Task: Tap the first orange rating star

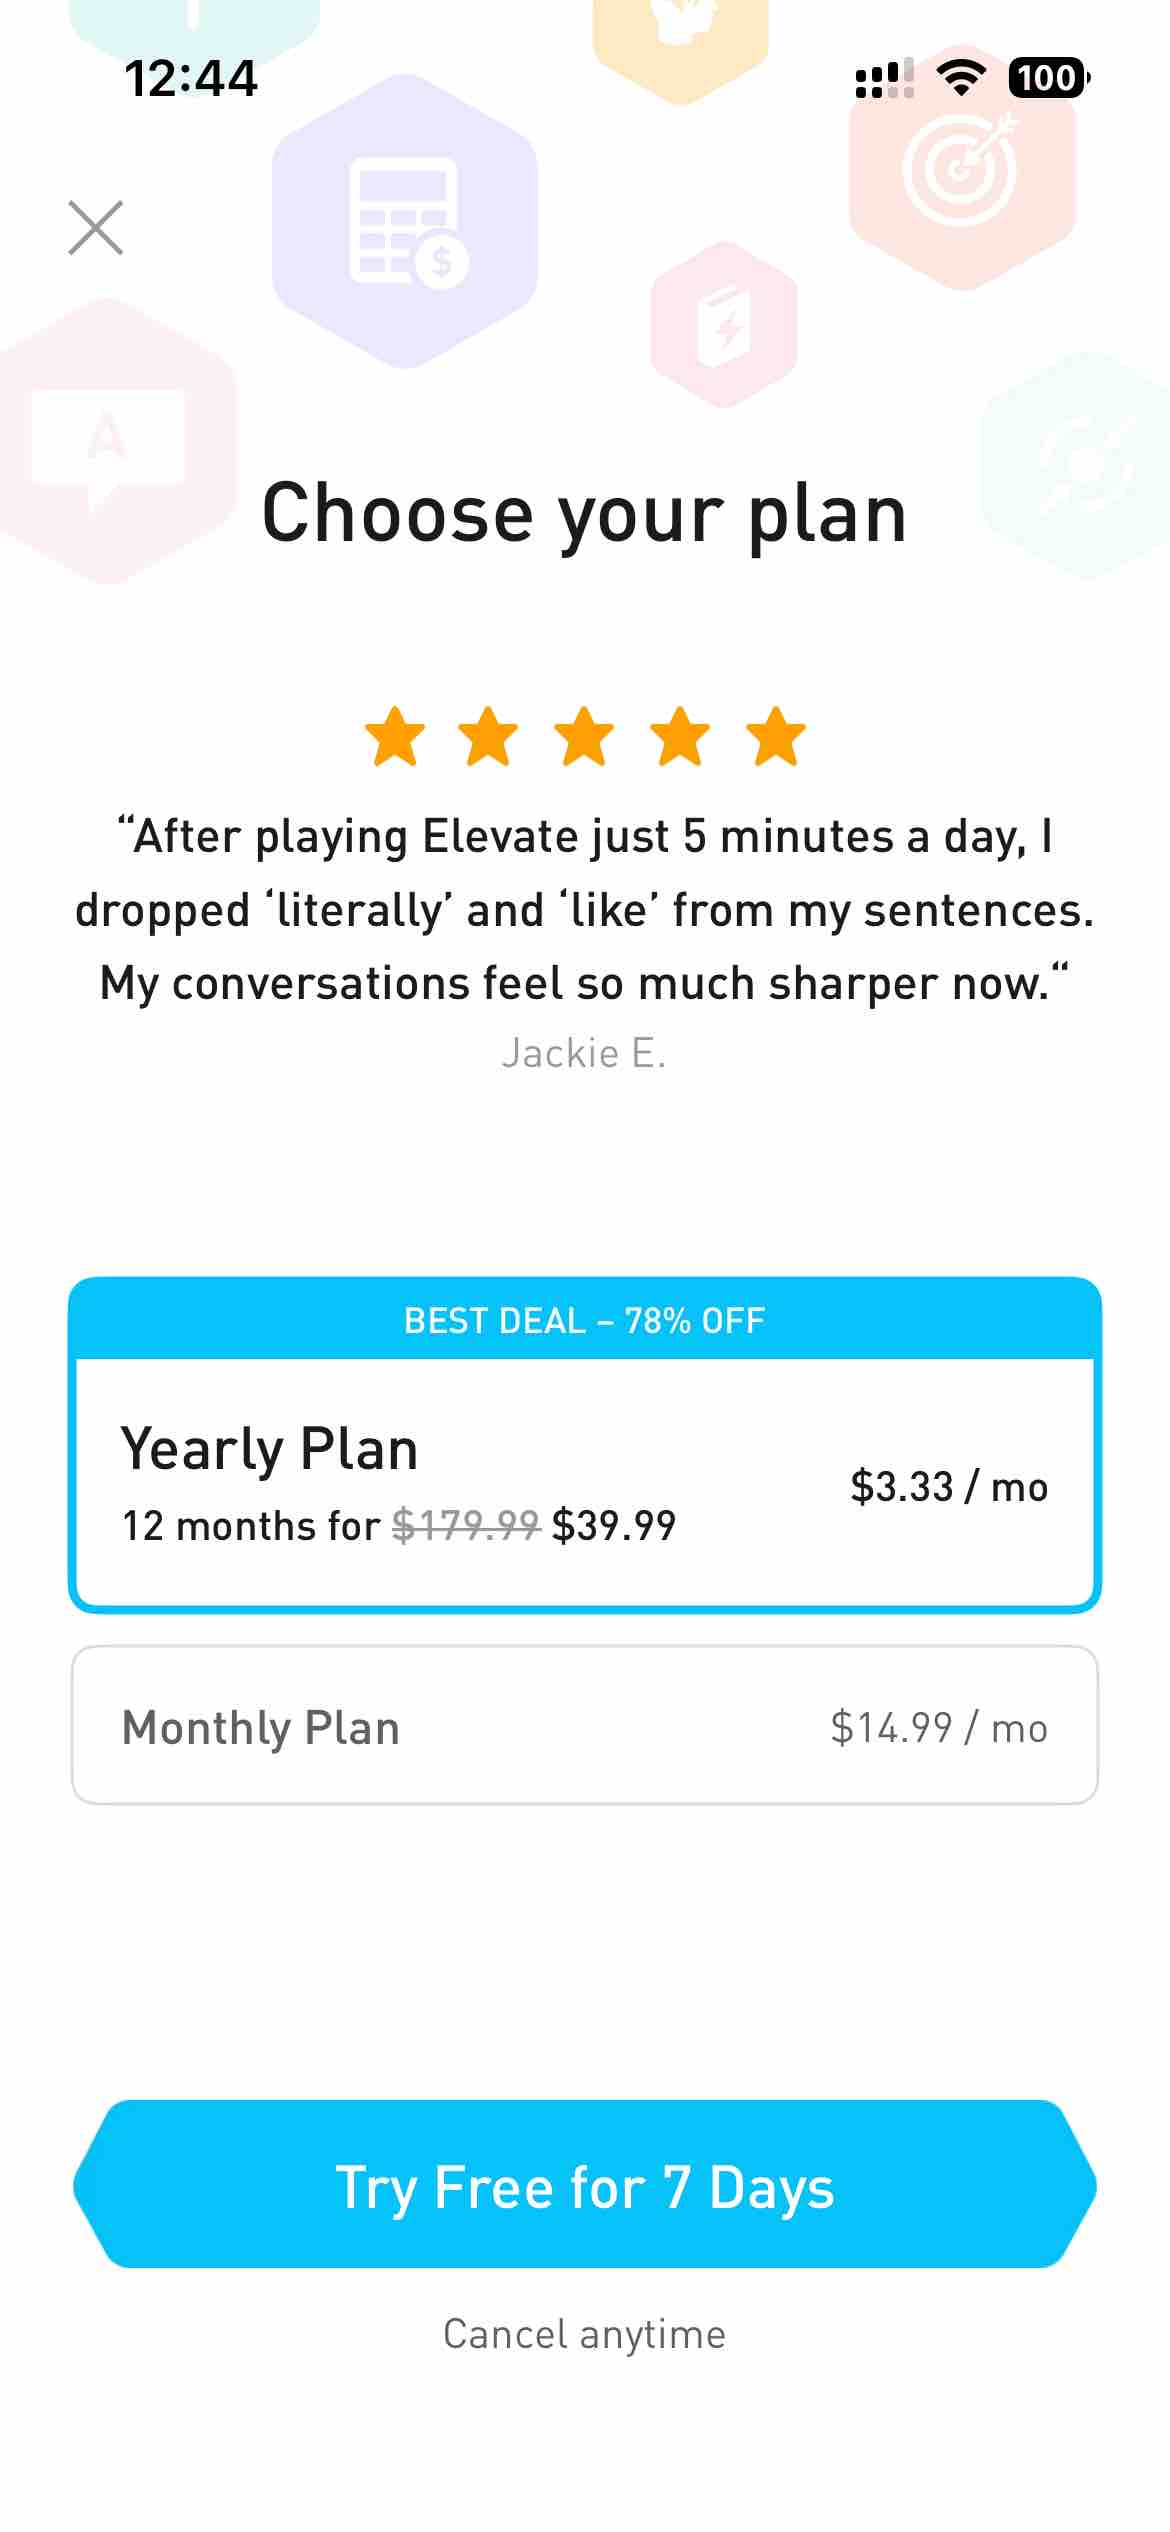Action: 395,737
